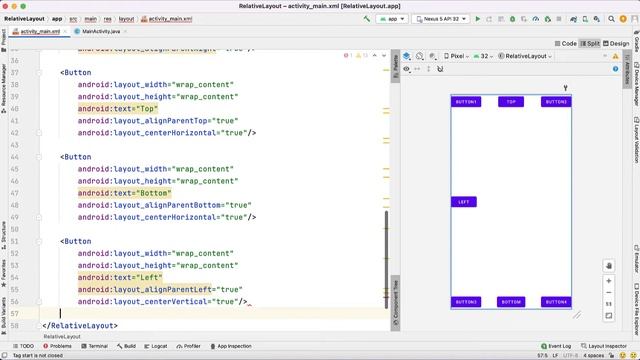Open App Inspection tool window

pos(231,346)
